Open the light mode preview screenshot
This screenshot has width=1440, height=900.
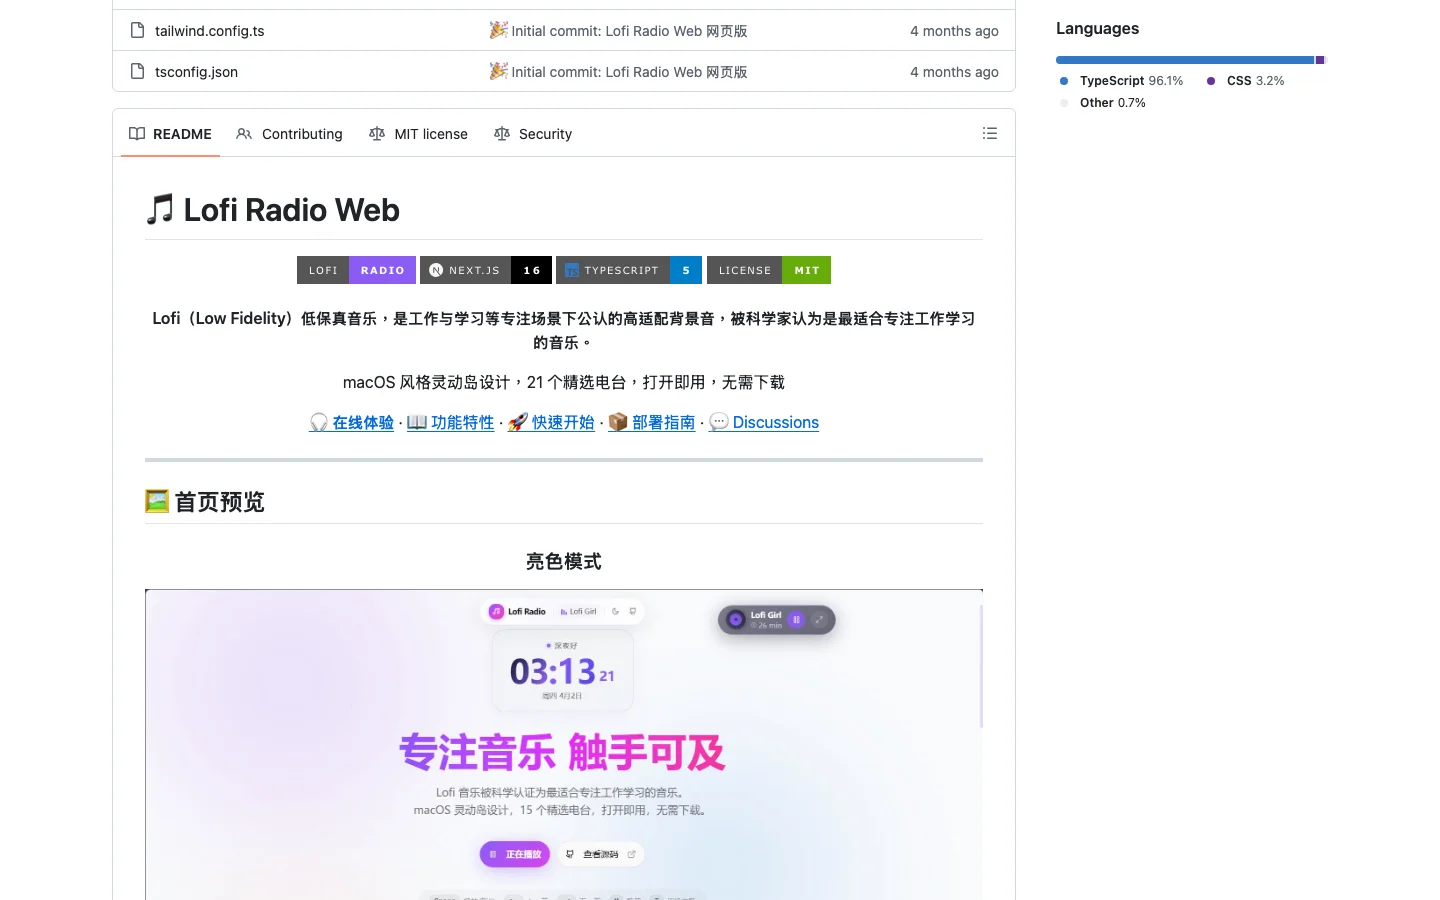pyautogui.click(x=564, y=745)
